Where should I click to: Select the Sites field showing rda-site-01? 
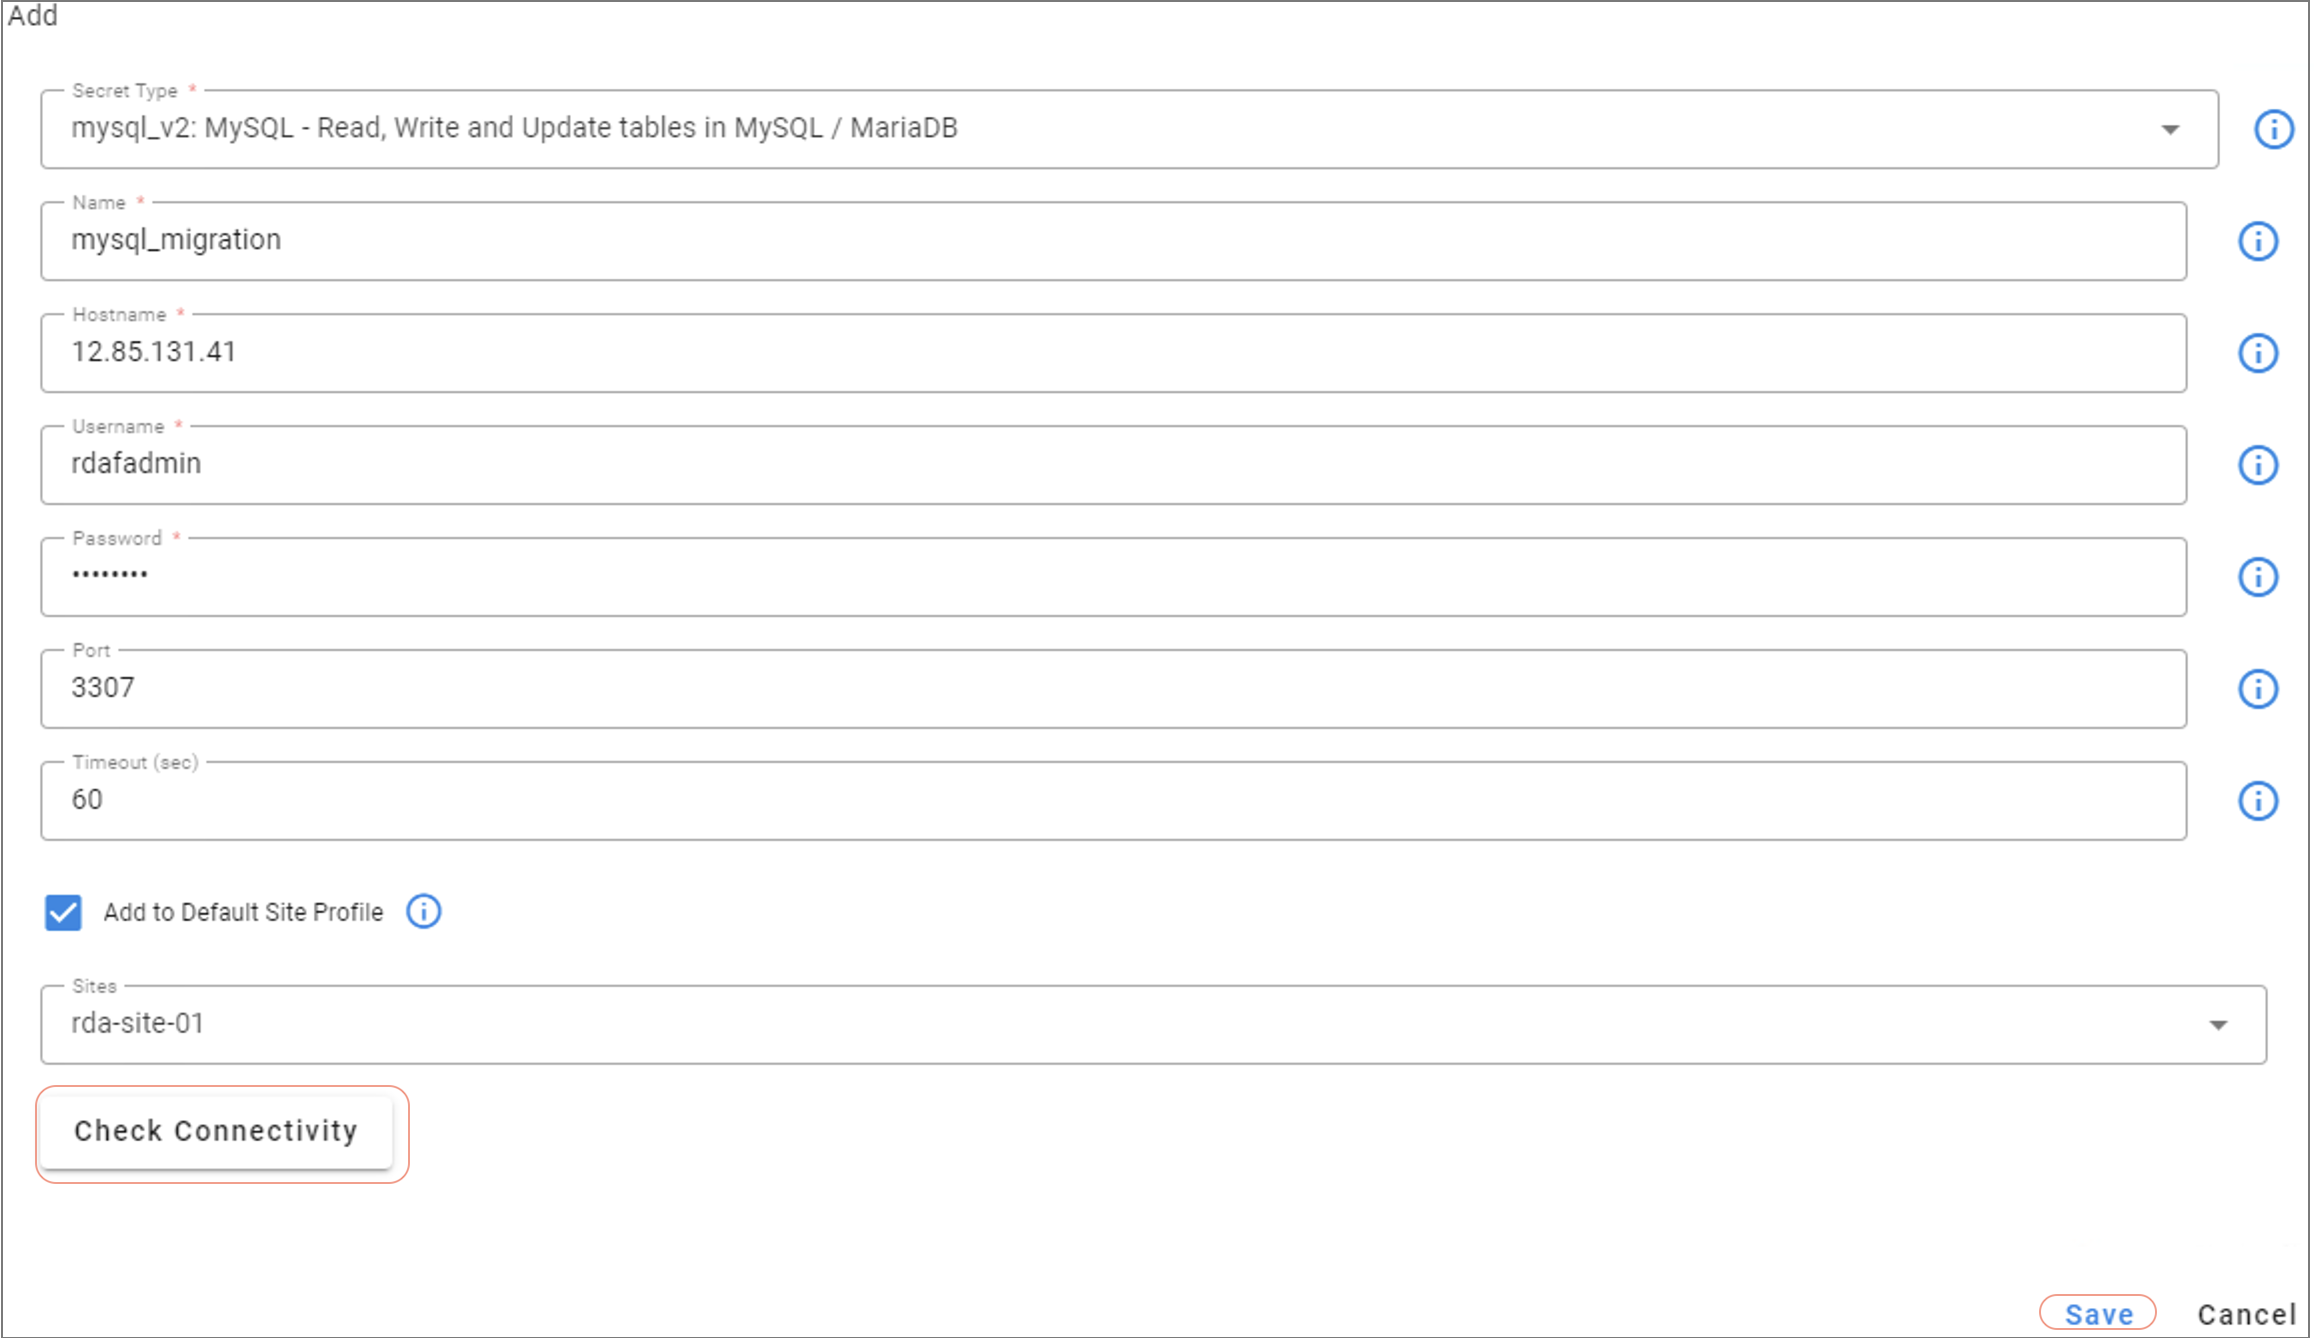pyautogui.click(x=1100, y=1025)
